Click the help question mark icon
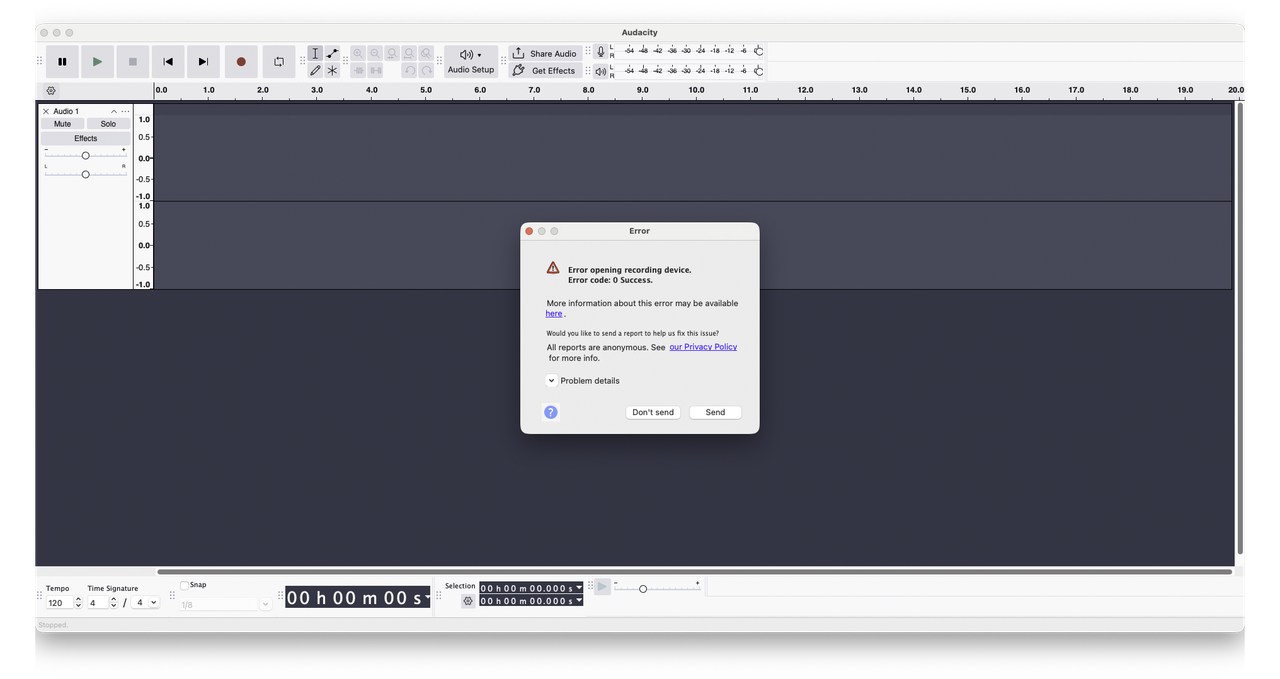The image size is (1280, 679). 551,412
